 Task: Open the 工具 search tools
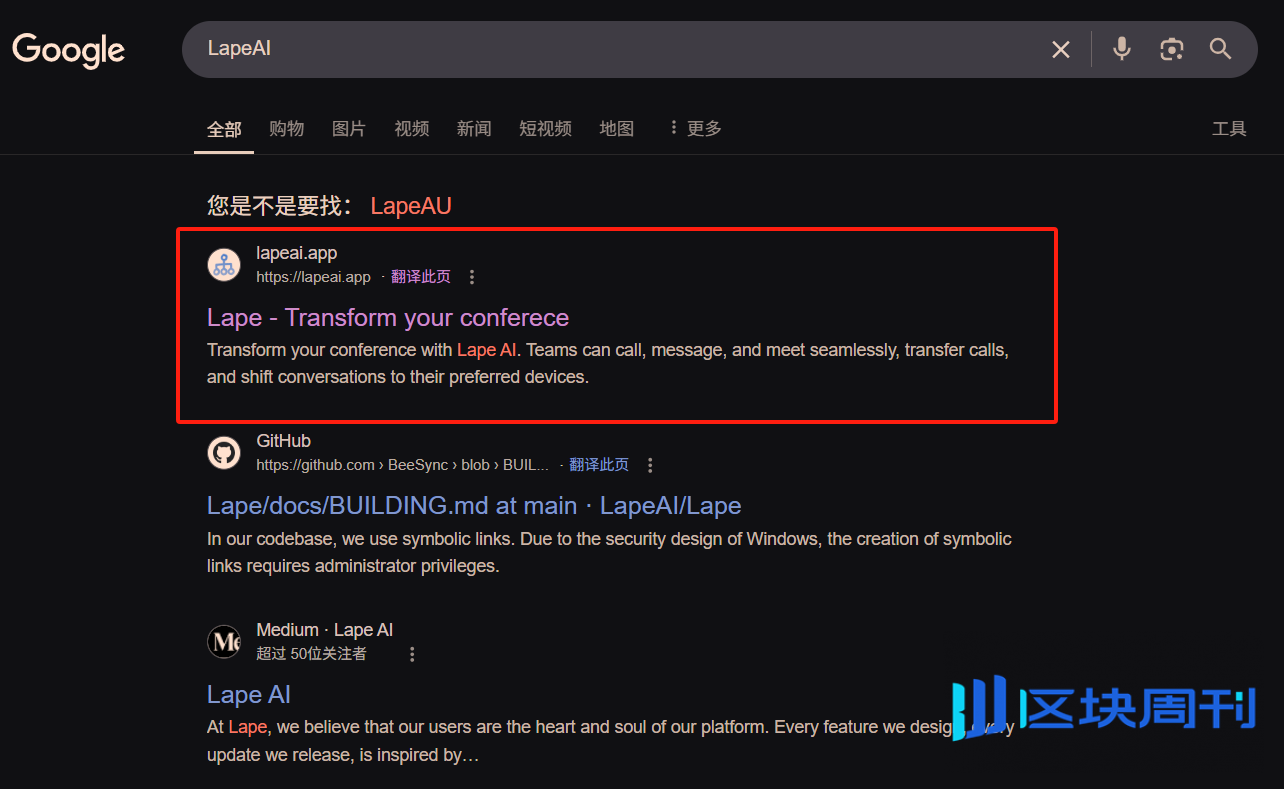(x=1229, y=128)
